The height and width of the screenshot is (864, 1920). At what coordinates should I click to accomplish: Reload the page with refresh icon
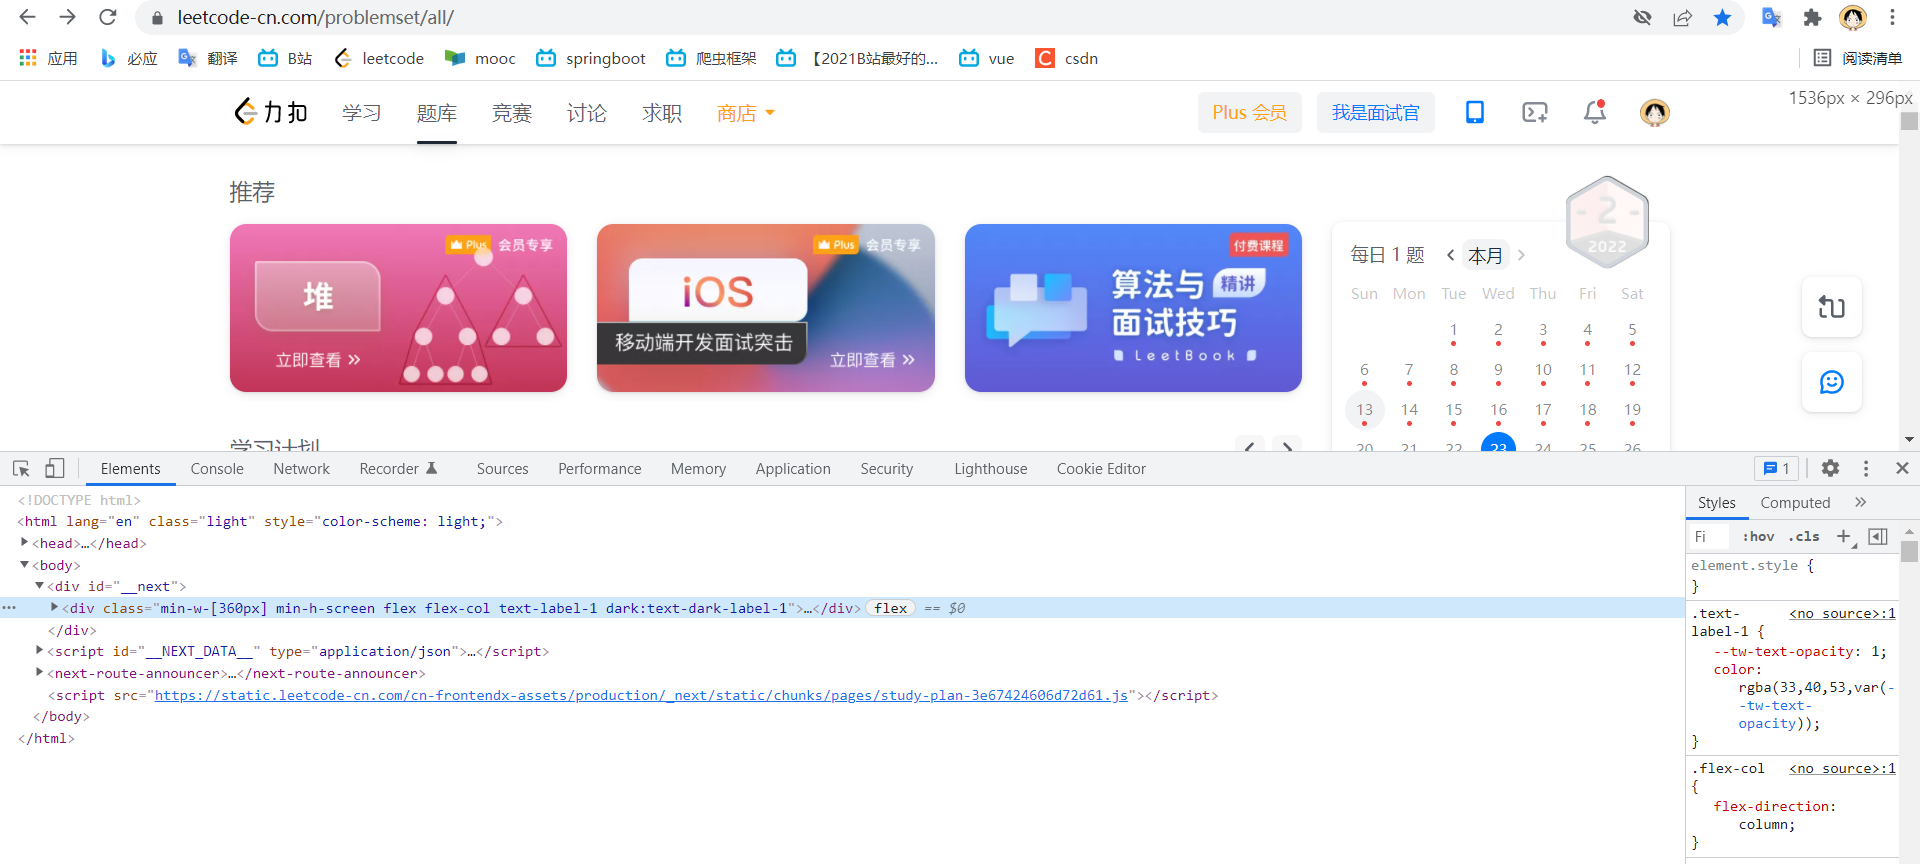(108, 17)
